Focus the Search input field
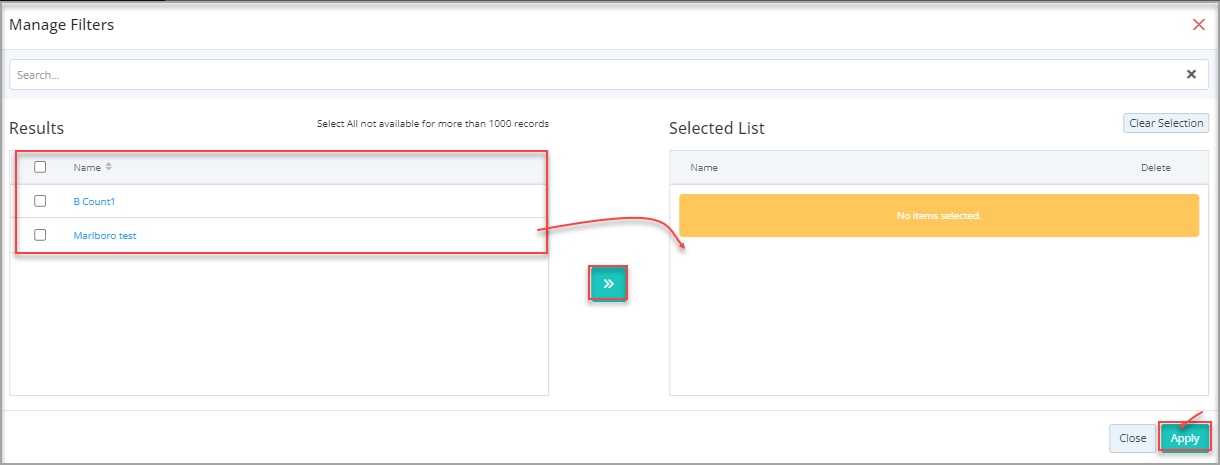 590,74
